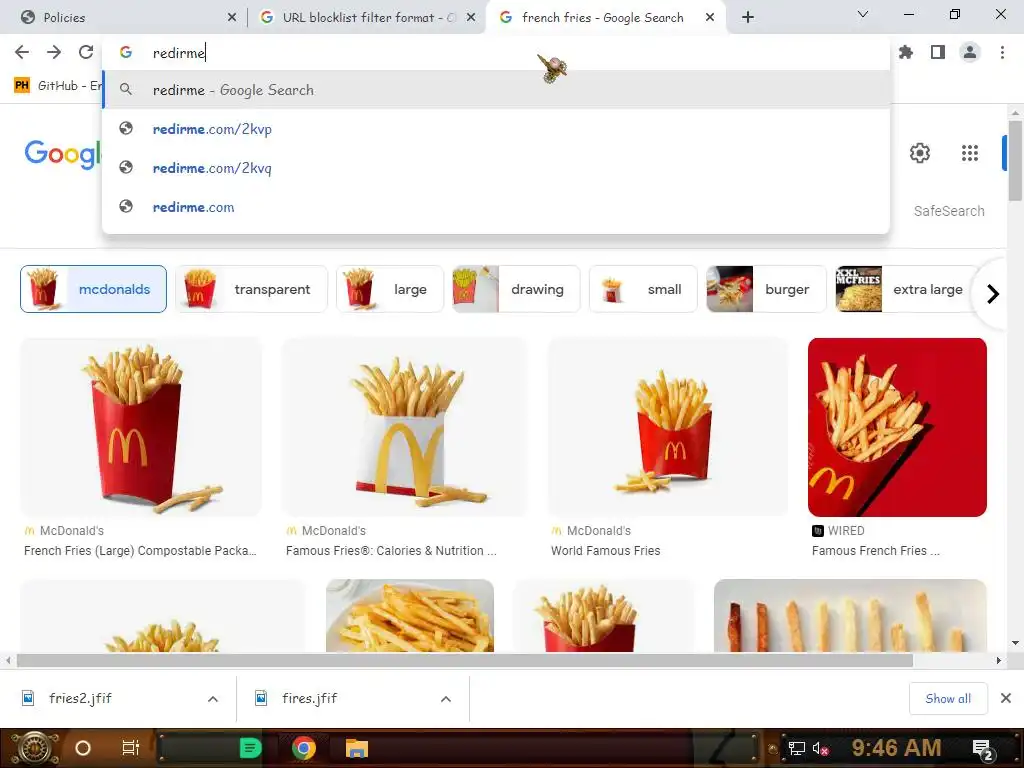This screenshot has width=1024, height=768.
Task: Open the World Famous Fries title link
Action: click(605, 551)
